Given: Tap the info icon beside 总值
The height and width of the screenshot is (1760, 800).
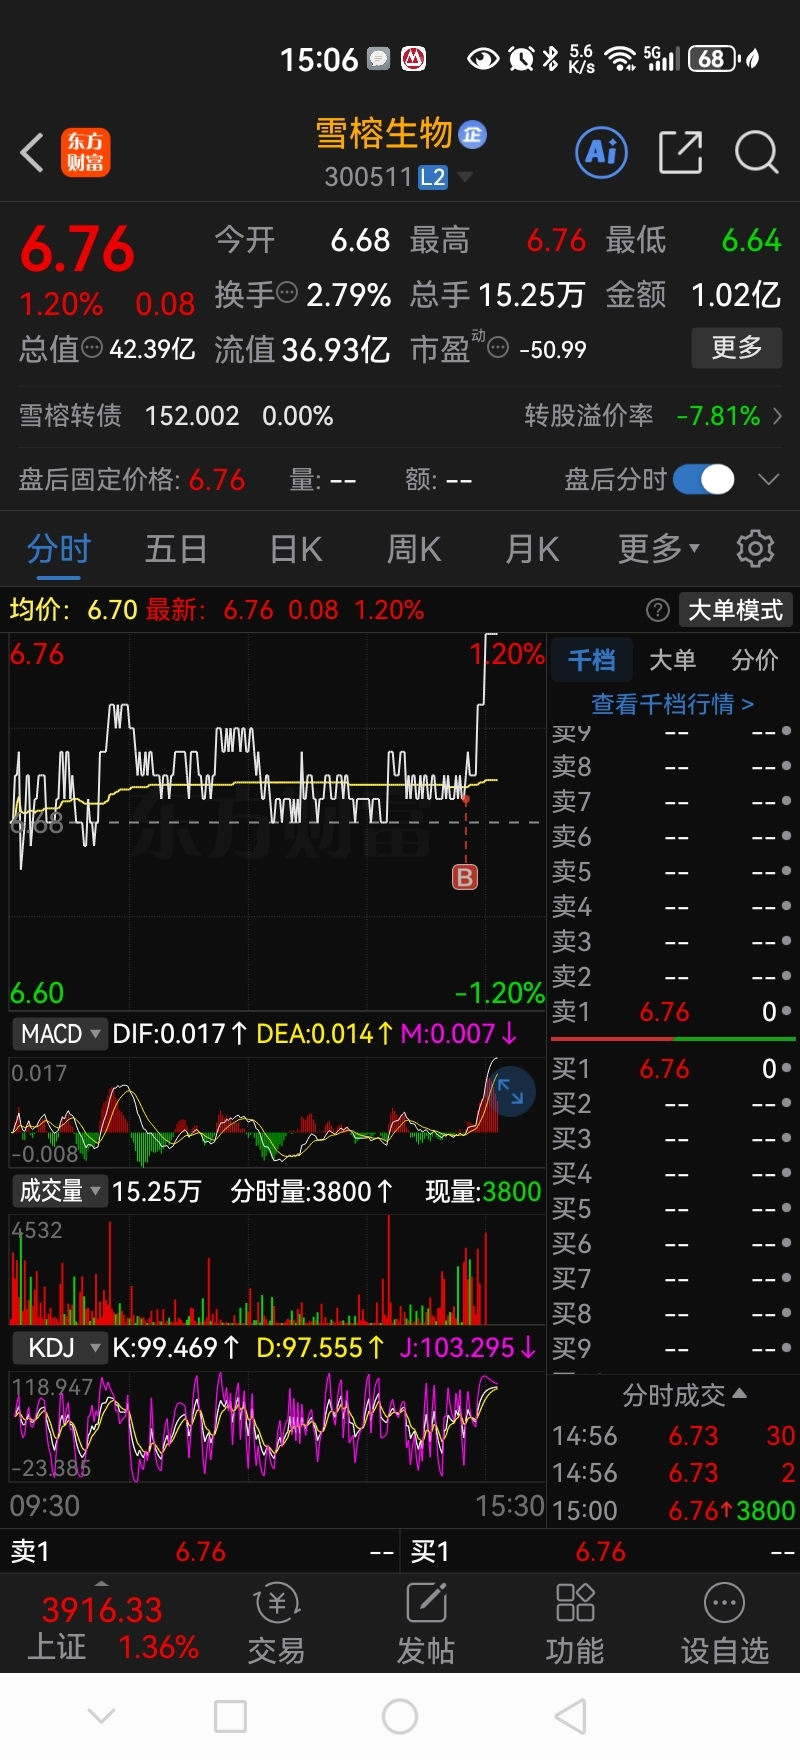Looking at the screenshot, I should tap(91, 348).
